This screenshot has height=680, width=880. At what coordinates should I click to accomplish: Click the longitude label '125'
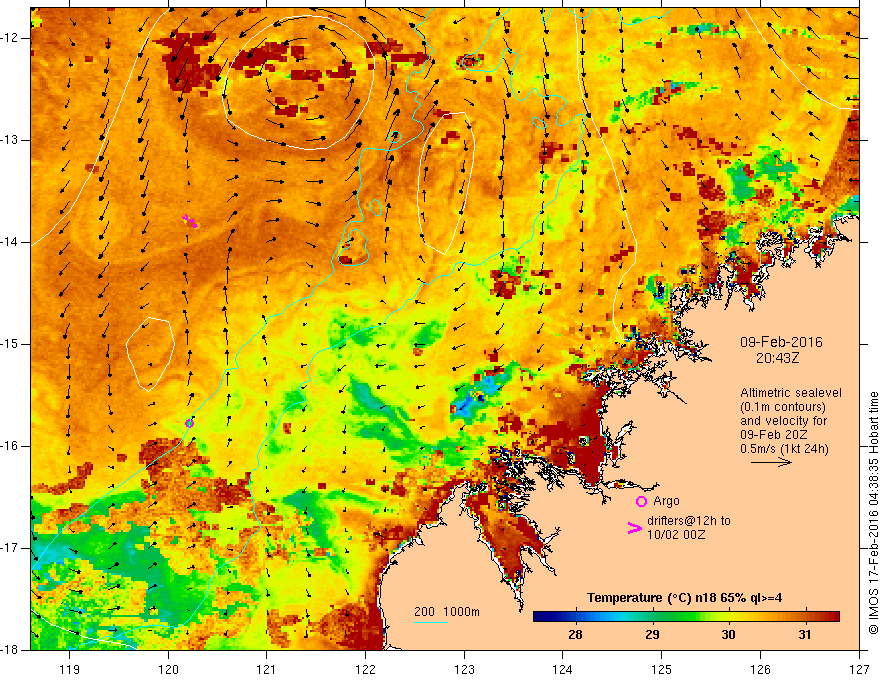tap(662, 669)
